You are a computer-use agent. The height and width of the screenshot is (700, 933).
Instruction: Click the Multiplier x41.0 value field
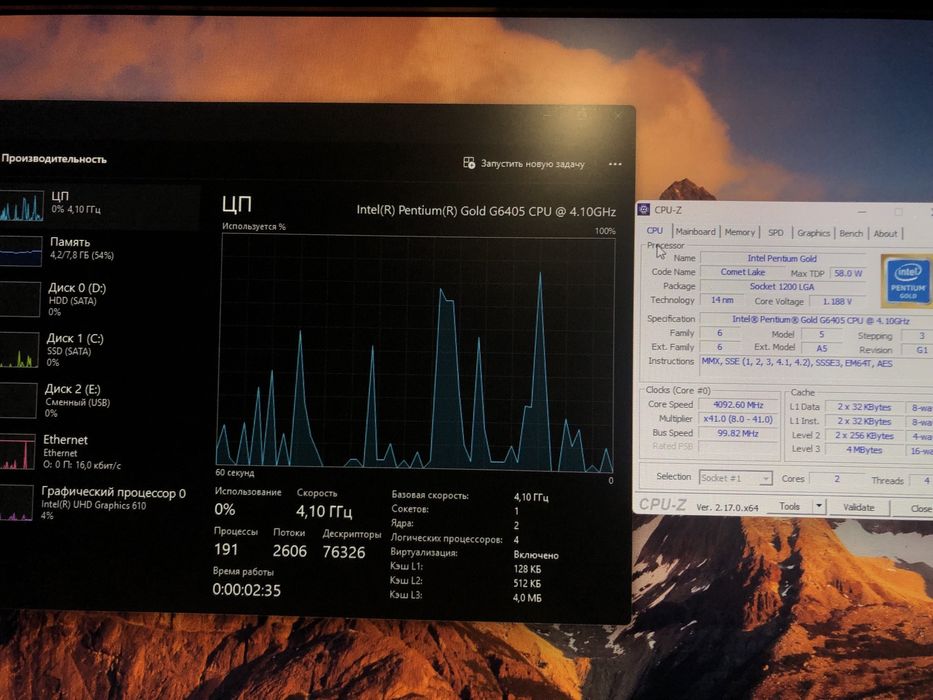[738, 419]
